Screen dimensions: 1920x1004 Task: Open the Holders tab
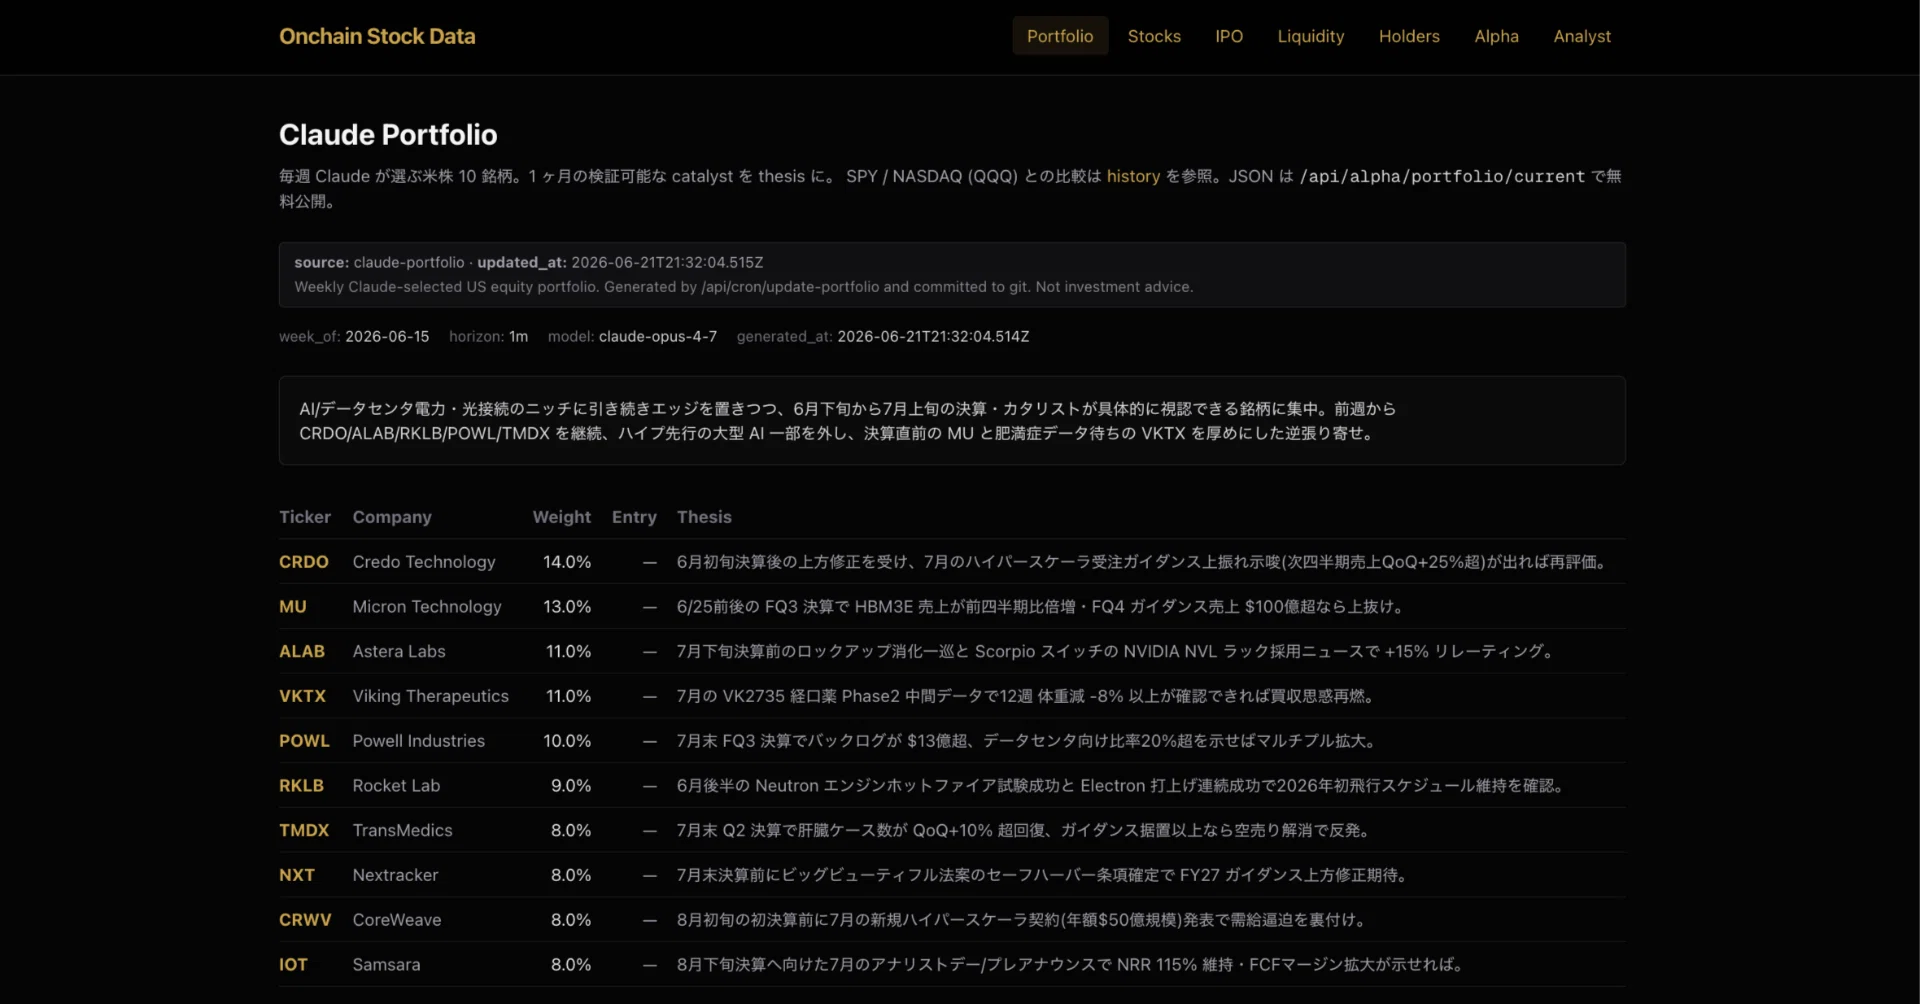click(x=1409, y=36)
